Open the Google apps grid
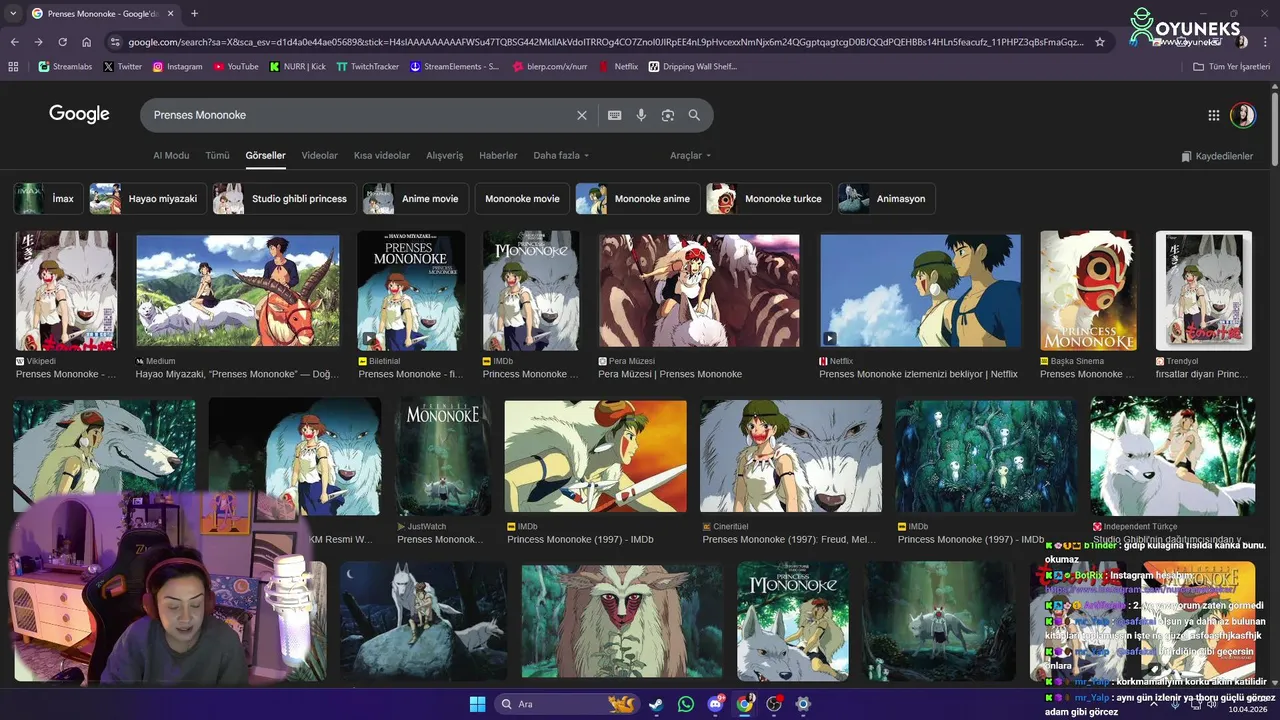 coord(1214,115)
